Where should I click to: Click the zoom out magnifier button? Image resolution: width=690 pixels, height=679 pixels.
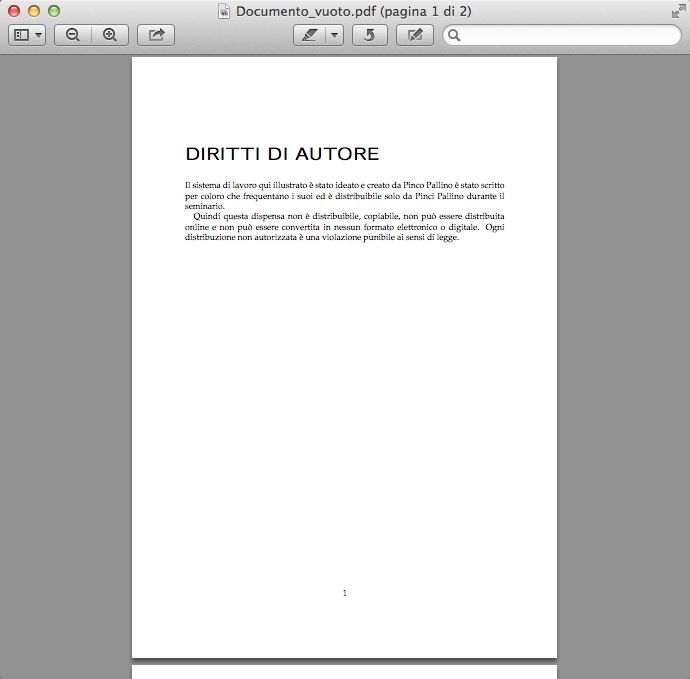73,35
